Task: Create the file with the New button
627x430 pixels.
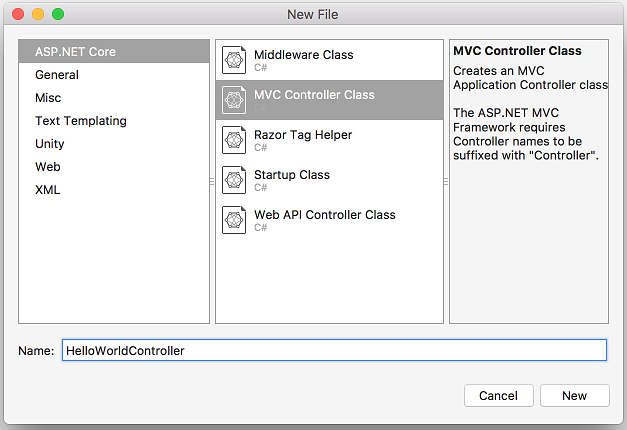Action: pos(575,396)
